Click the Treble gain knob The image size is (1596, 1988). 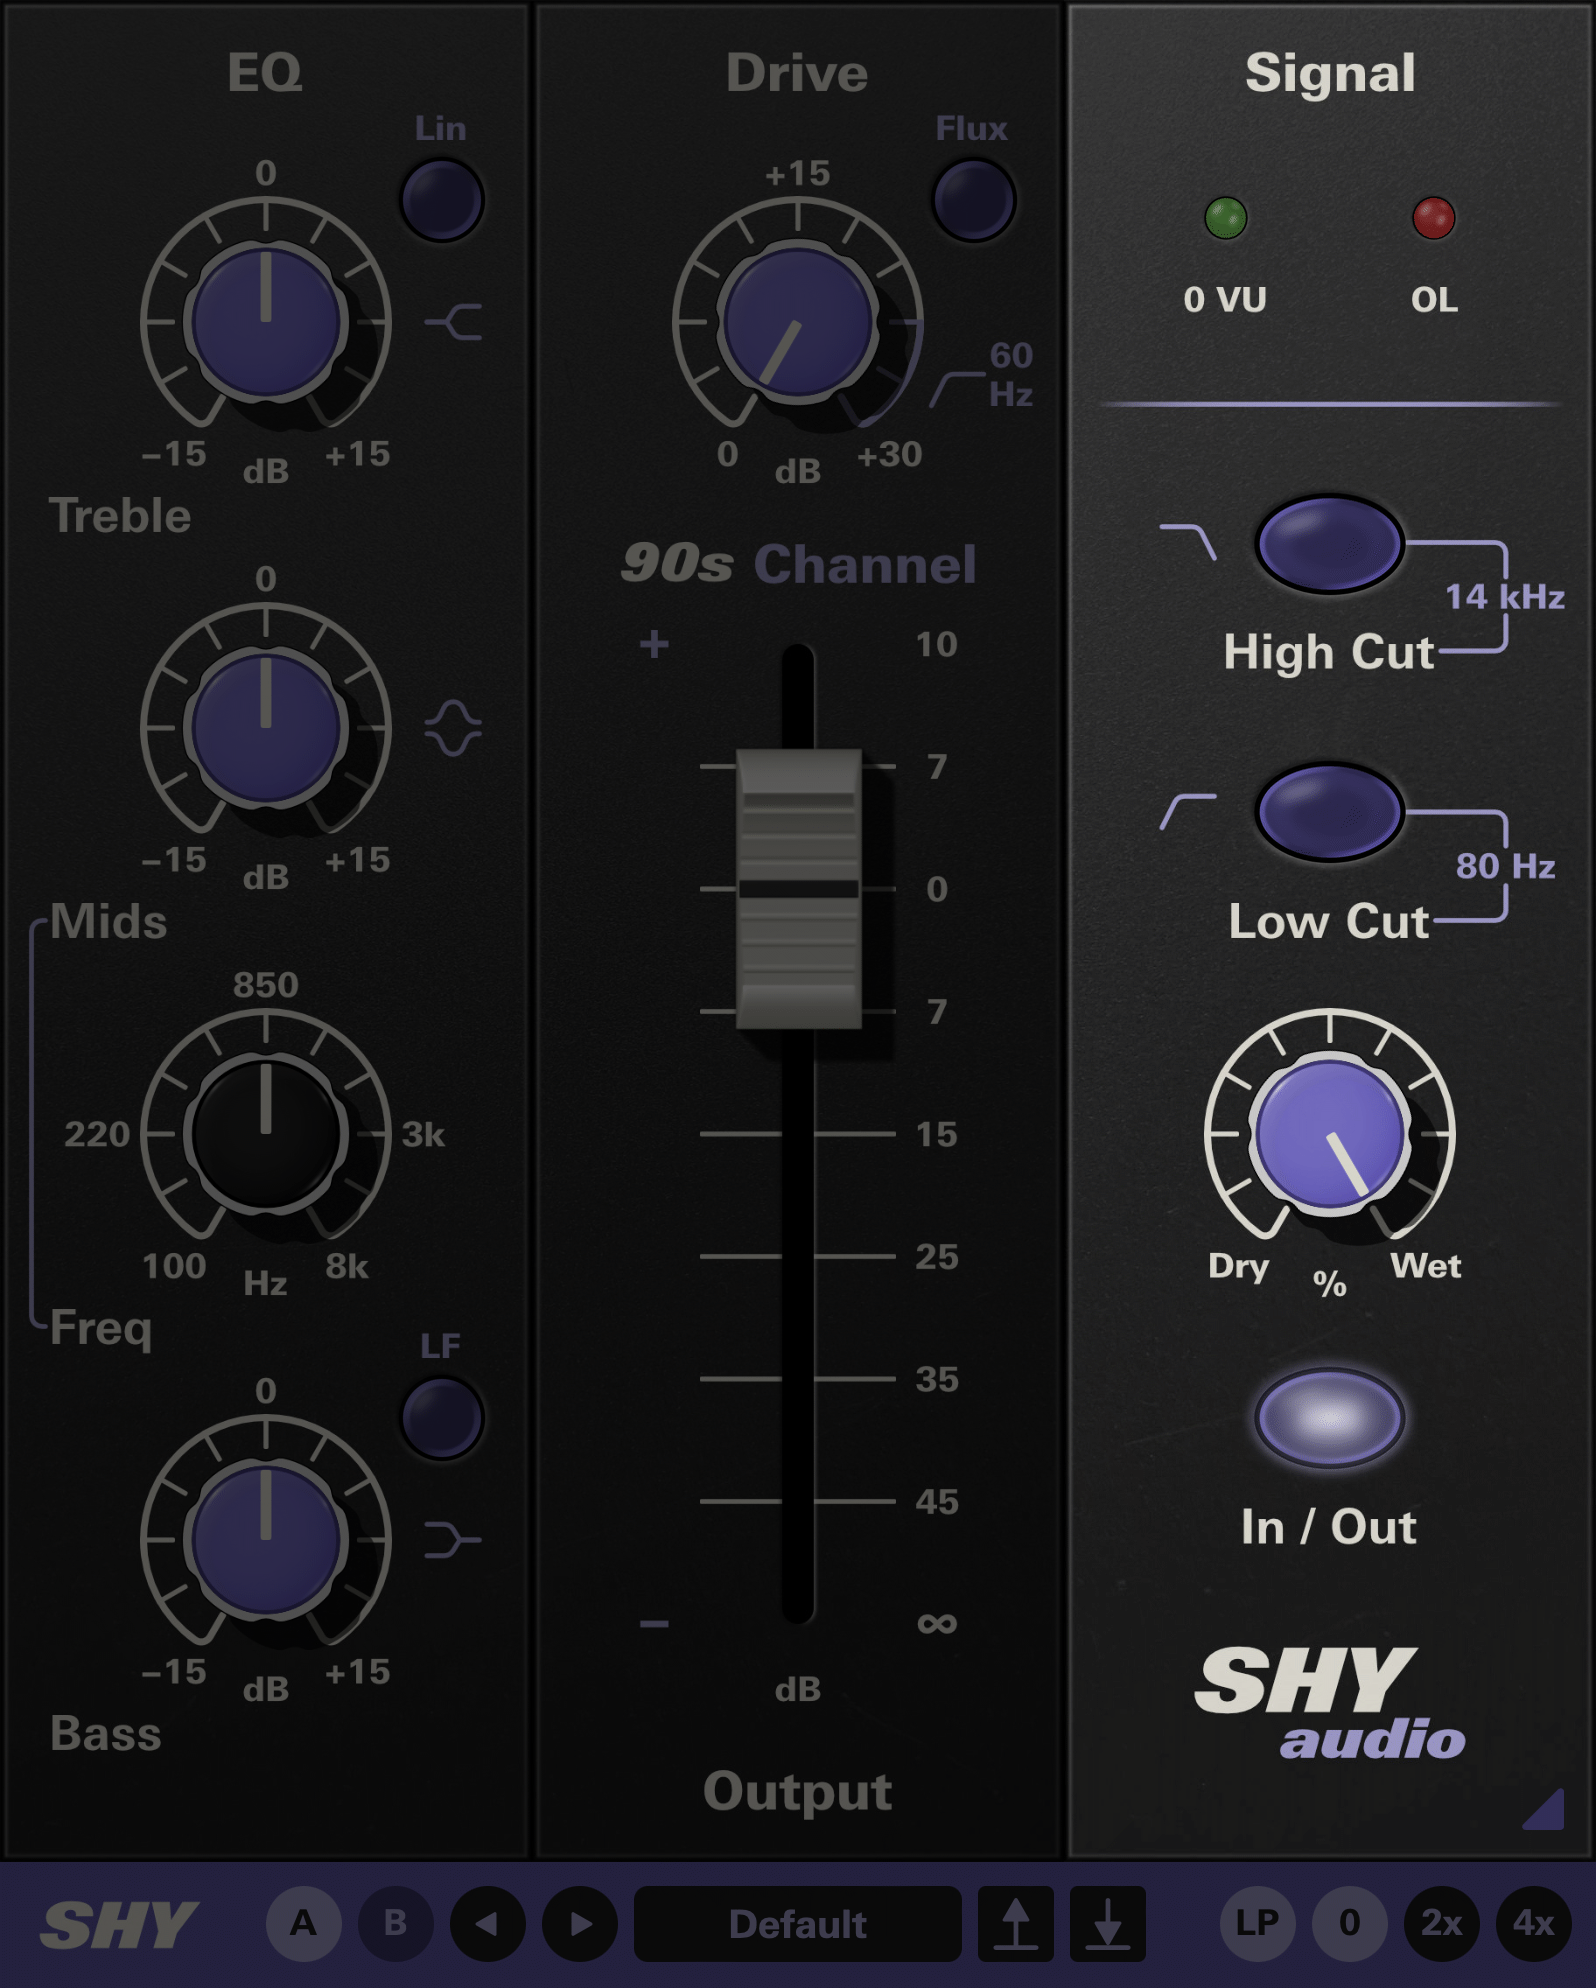tap(266, 322)
